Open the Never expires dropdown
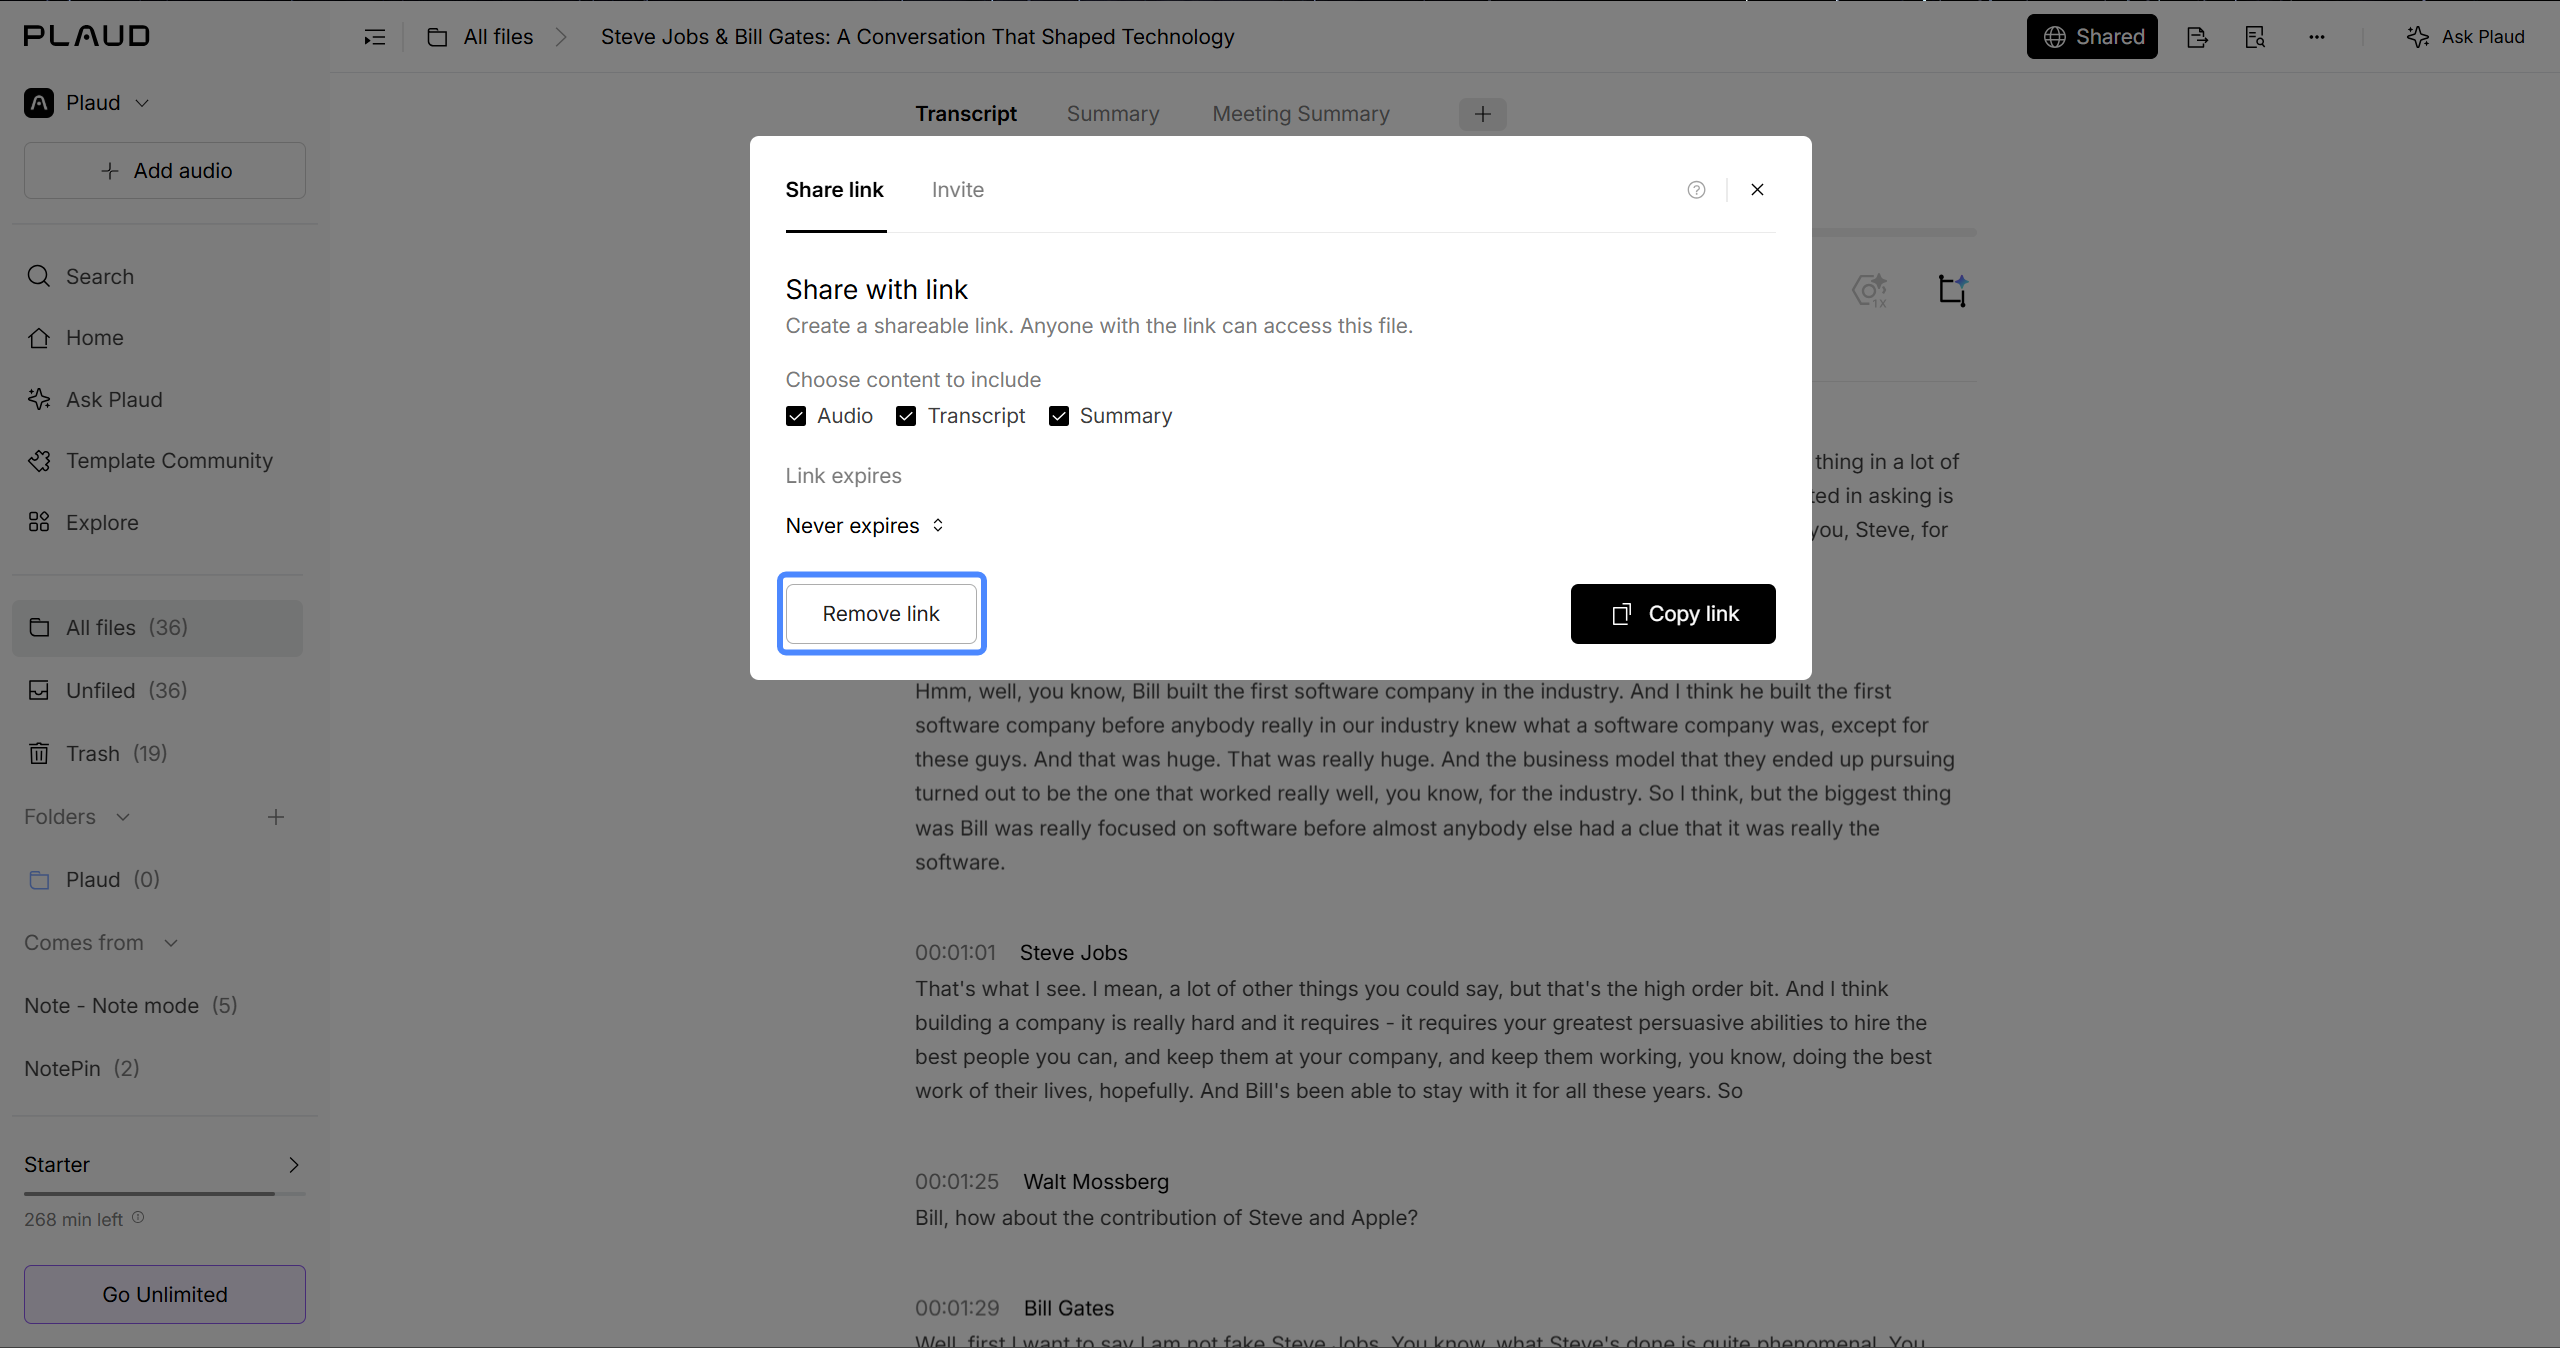2560x1348 pixels. click(x=865, y=526)
